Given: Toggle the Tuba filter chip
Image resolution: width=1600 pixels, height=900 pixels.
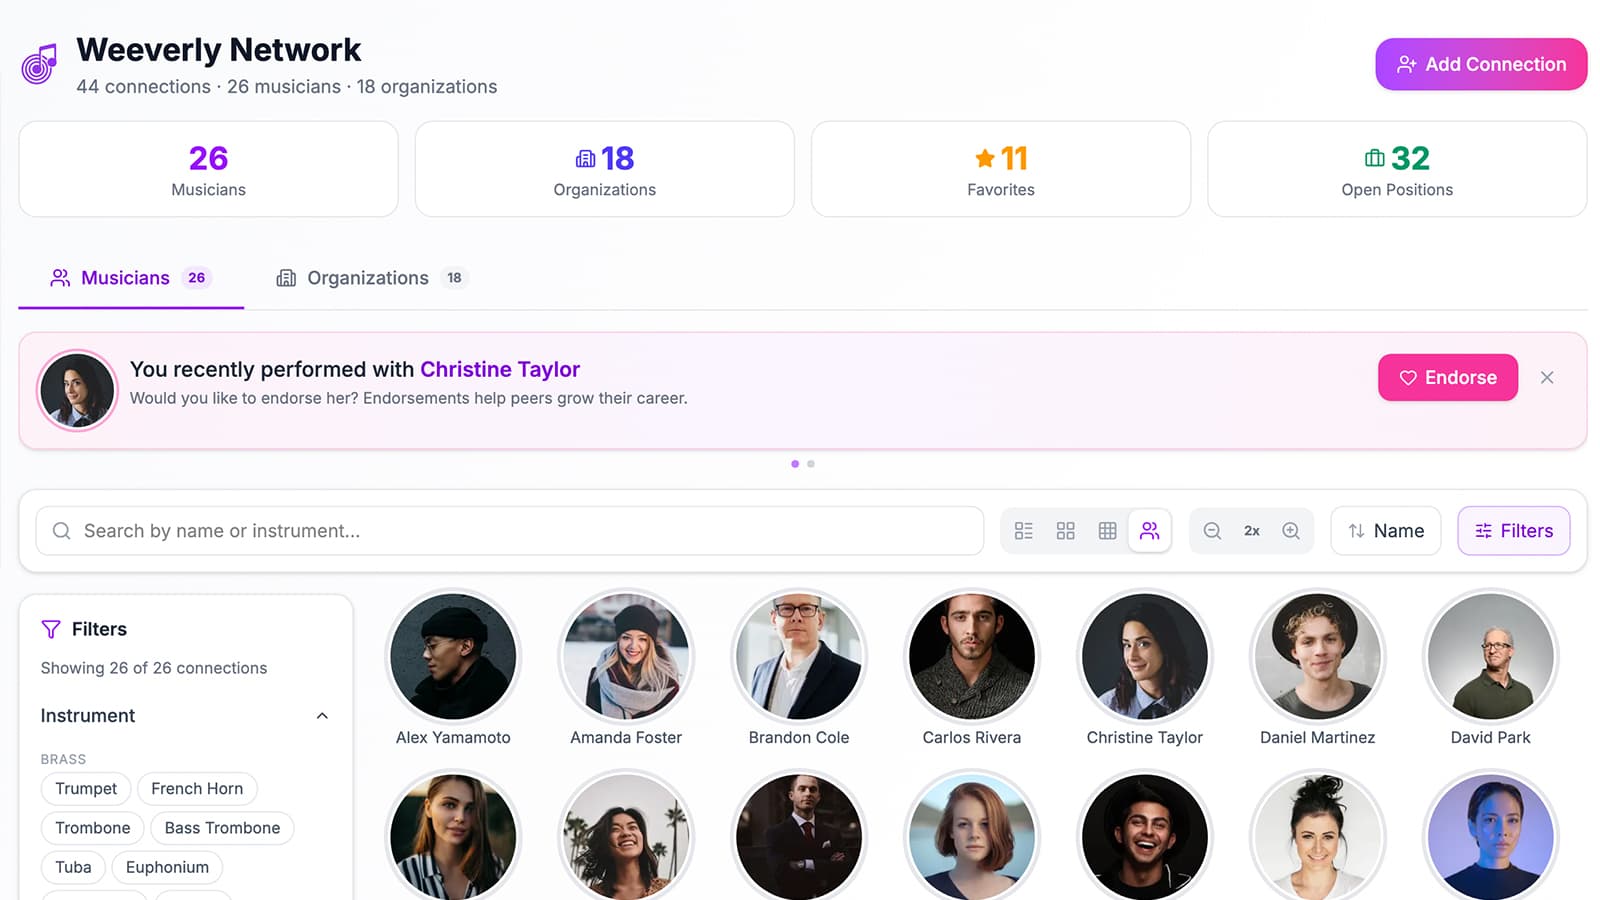Looking at the screenshot, I should [x=73, y=867].
